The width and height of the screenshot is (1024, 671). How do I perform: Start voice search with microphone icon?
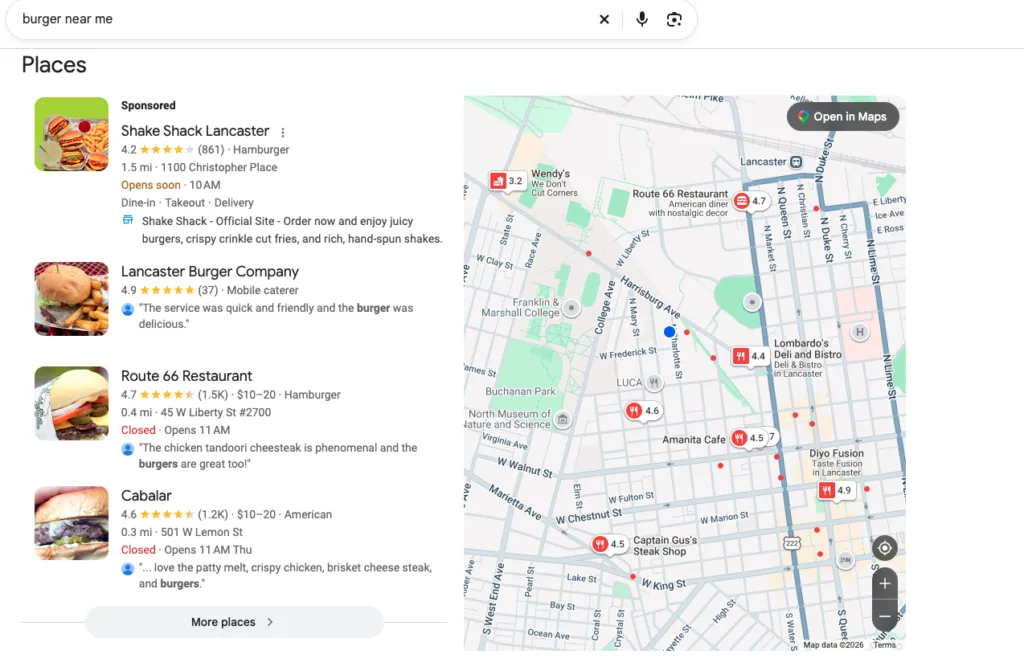(x=642, y=20)
